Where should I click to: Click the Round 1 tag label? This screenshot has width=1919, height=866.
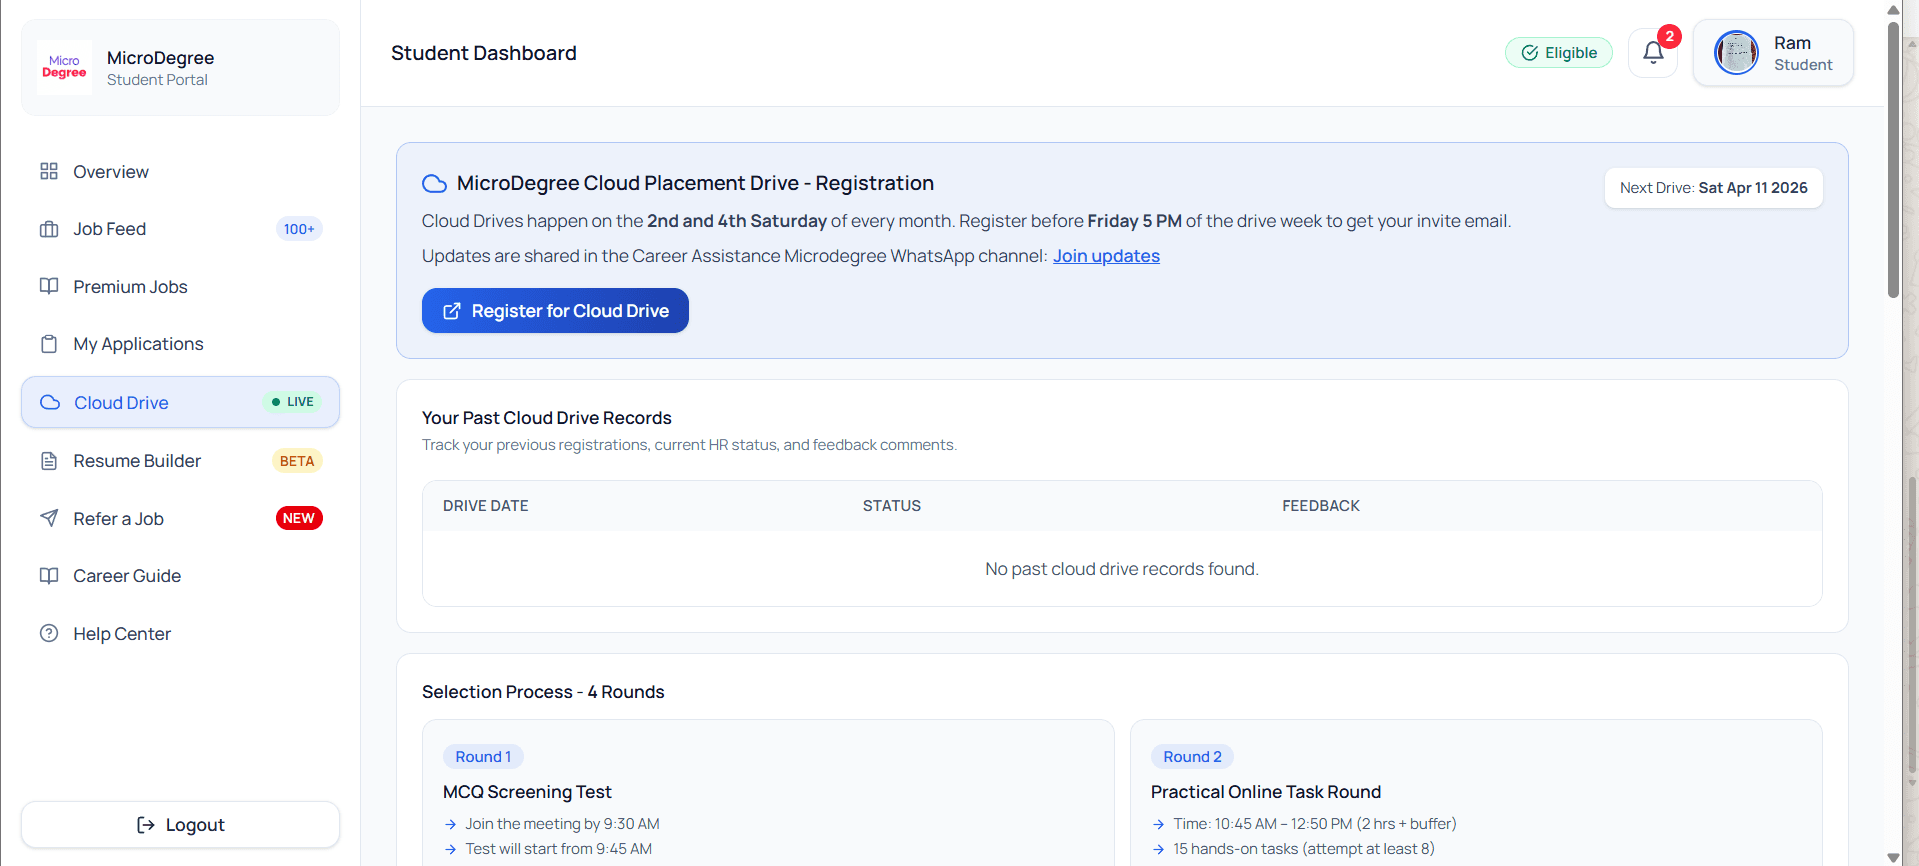(x=483, y=757)
